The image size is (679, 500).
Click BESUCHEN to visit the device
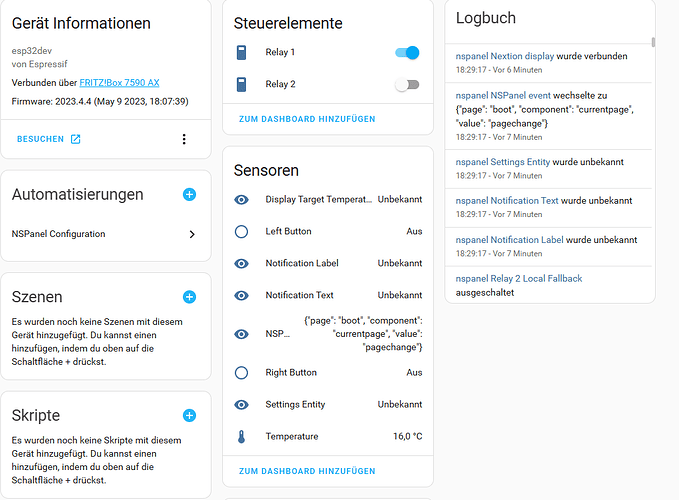[48, 139]
